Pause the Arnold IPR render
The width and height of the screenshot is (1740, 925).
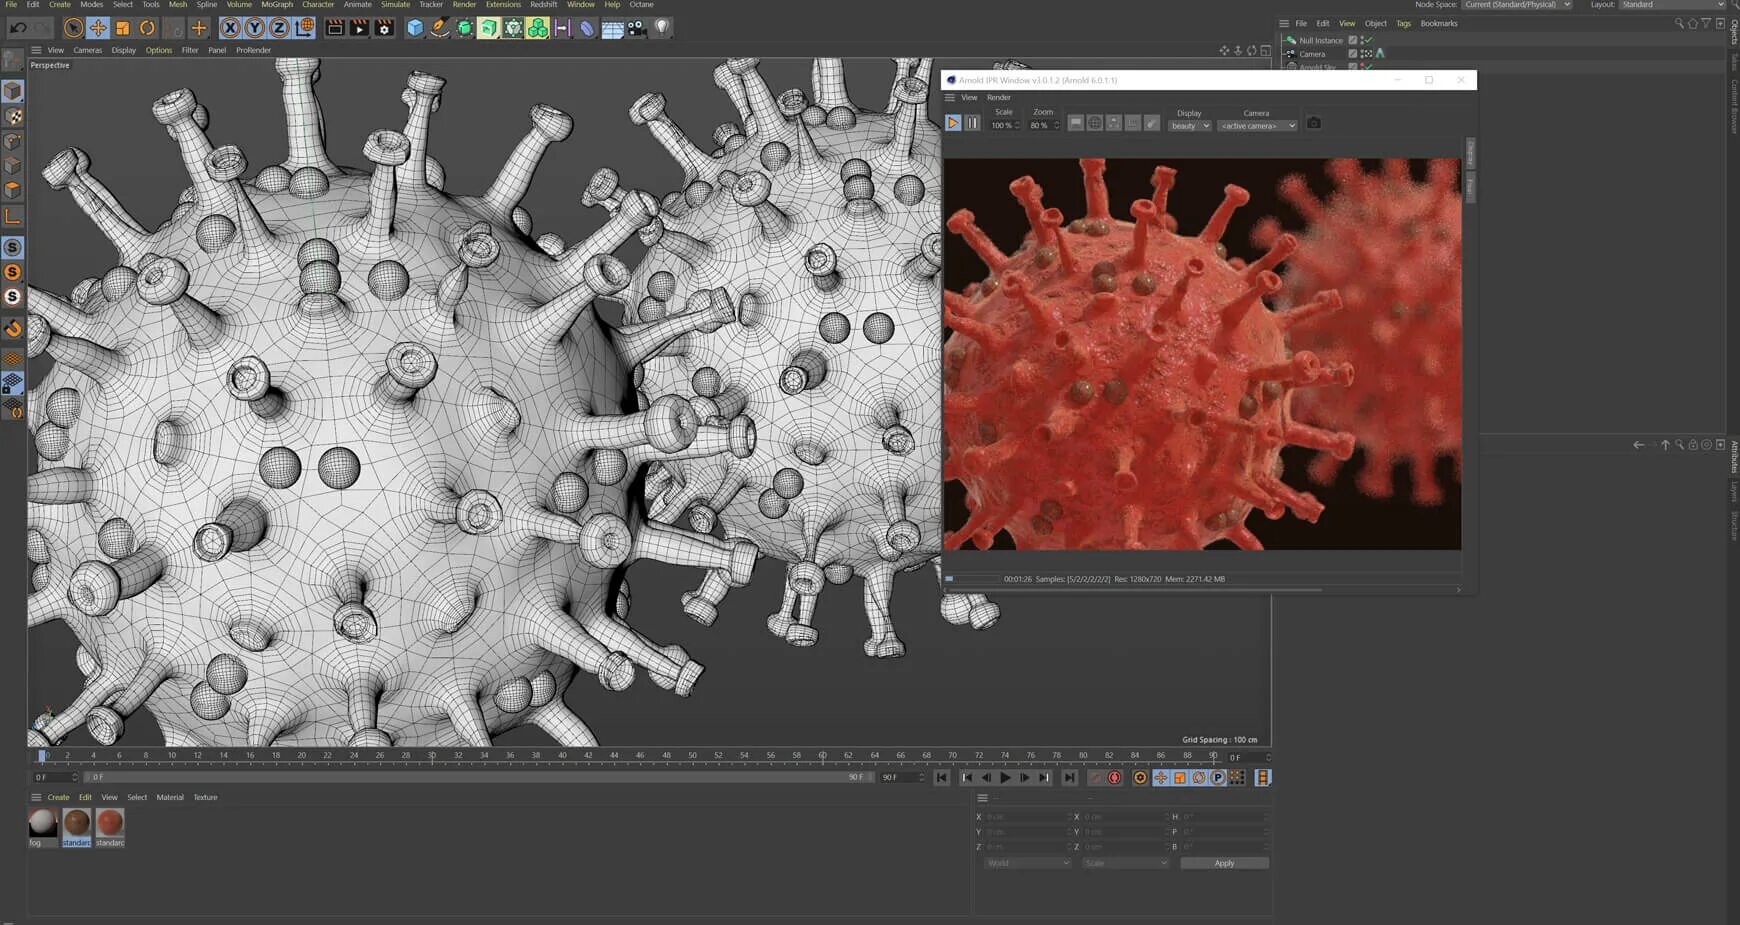(x=972, y=123)
